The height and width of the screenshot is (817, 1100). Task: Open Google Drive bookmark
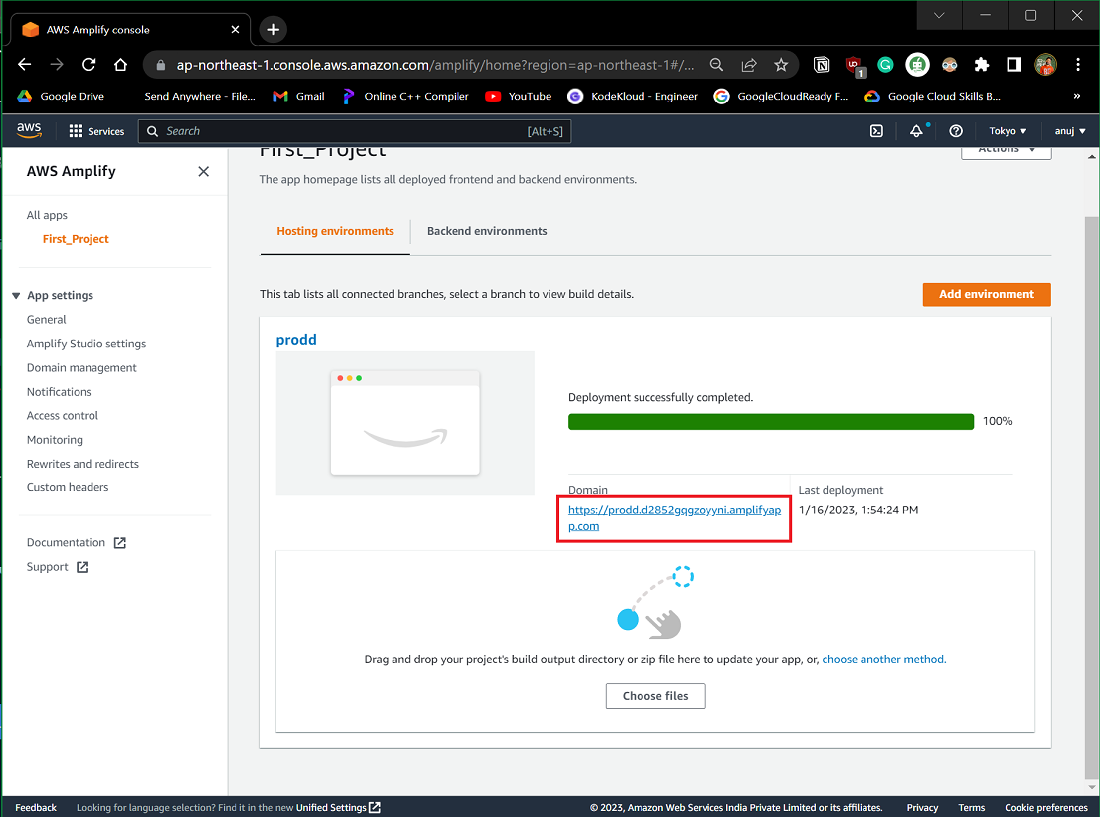click(60, 96)
